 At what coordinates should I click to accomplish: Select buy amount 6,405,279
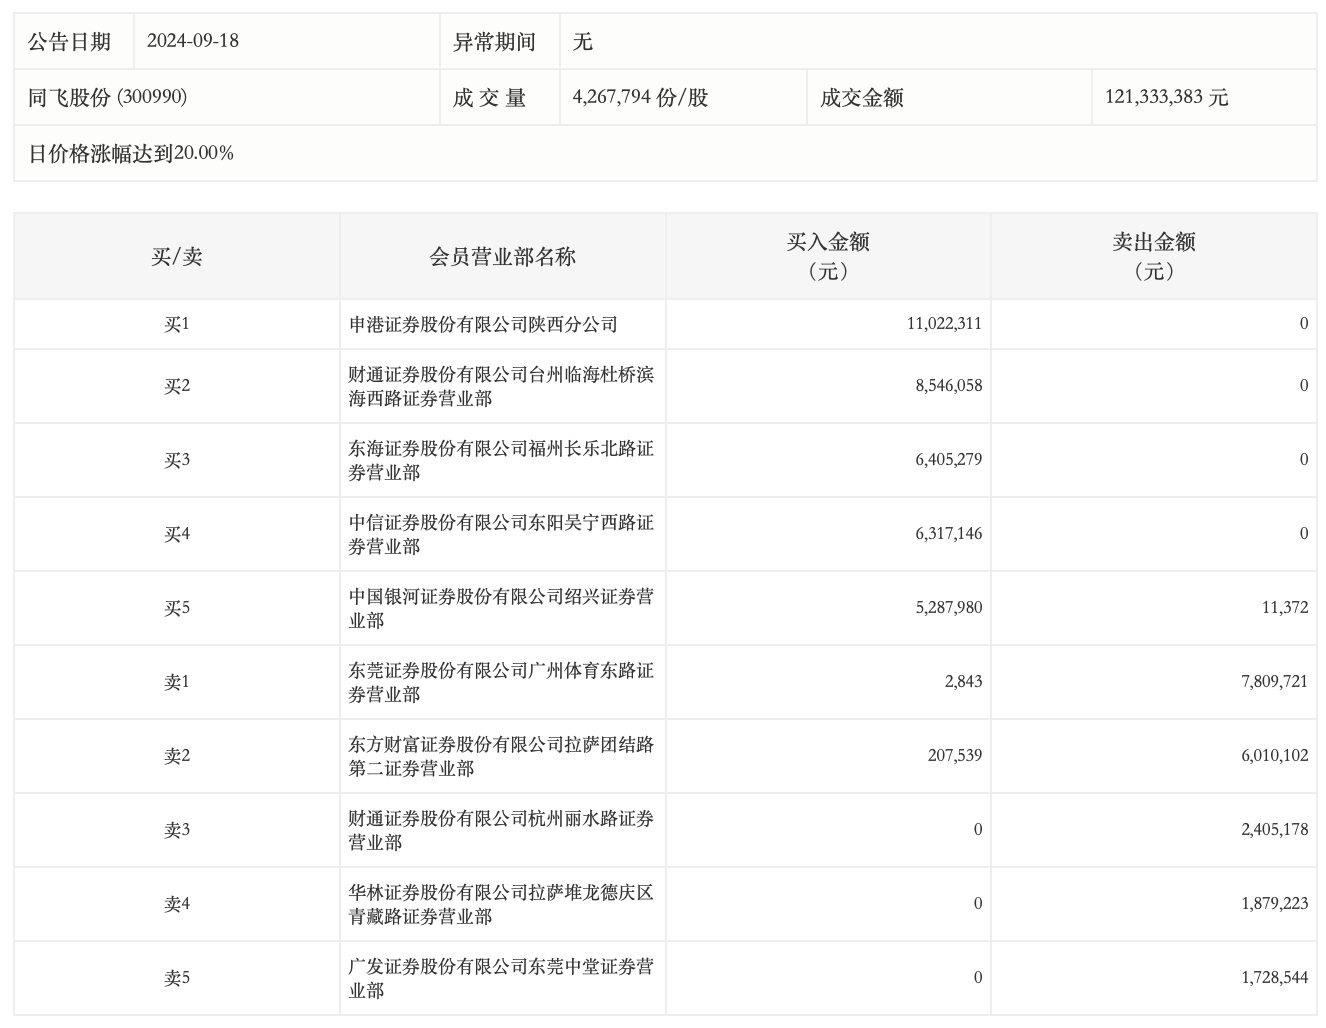tap(949, 460)
